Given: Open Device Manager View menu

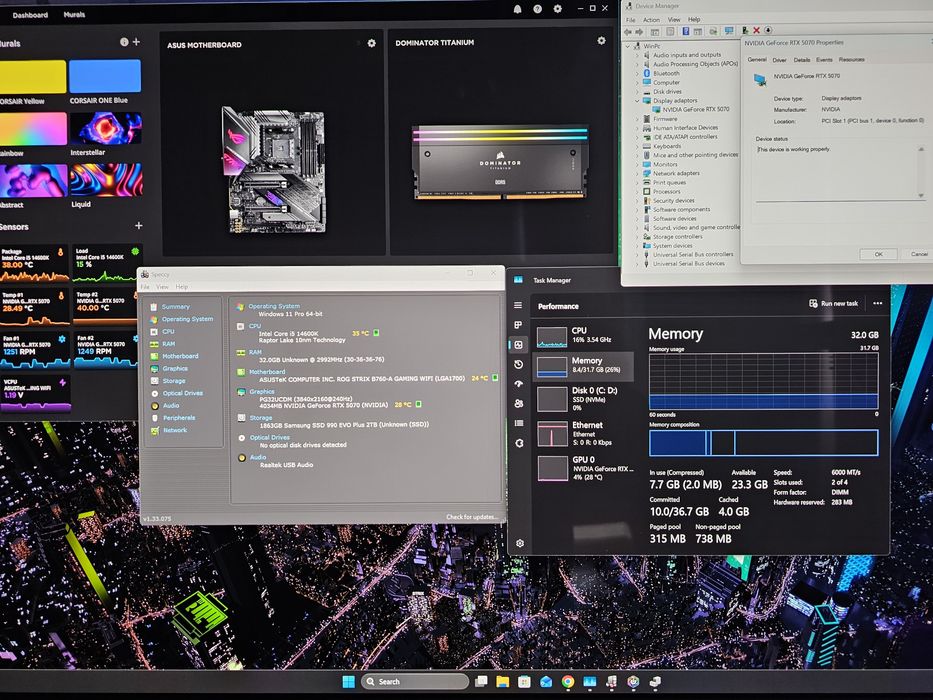Looking at the screenshot, I should coord(674,20).
